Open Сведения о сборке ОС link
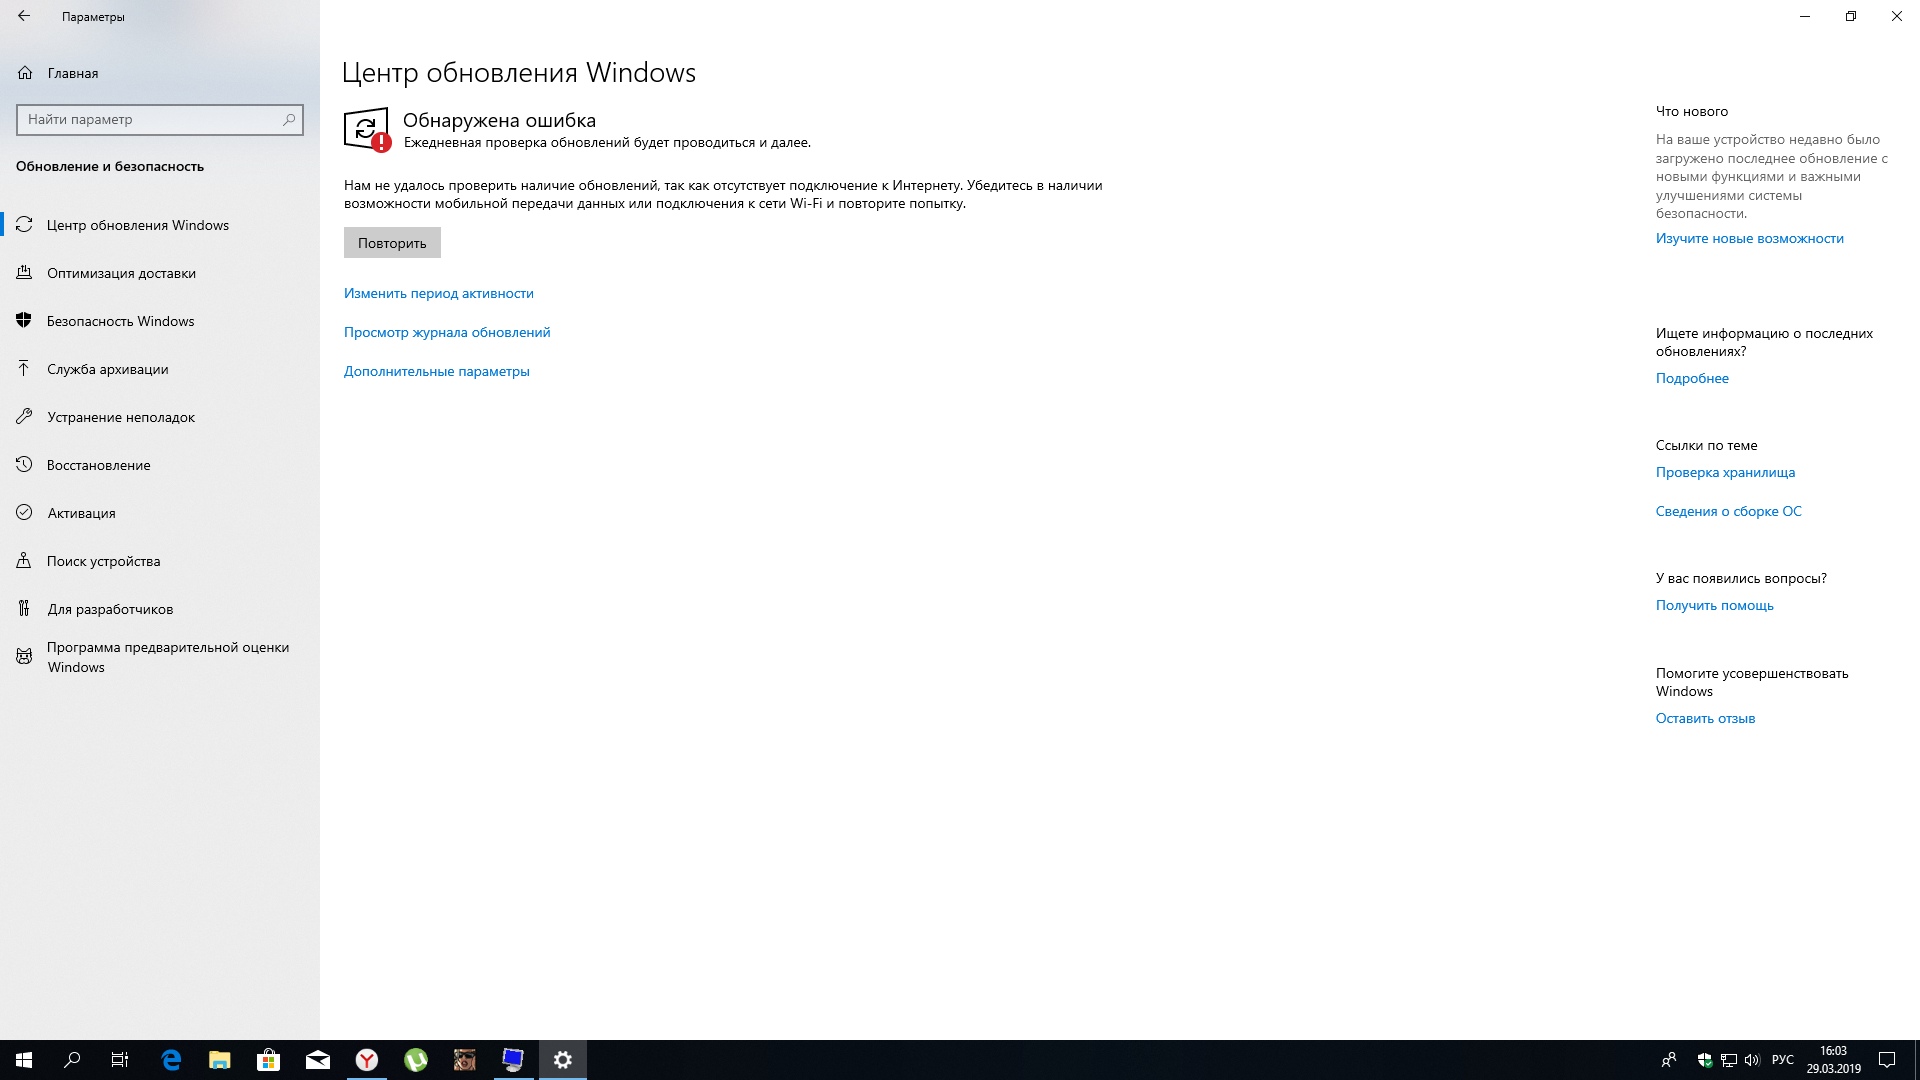 point(1728,511)
